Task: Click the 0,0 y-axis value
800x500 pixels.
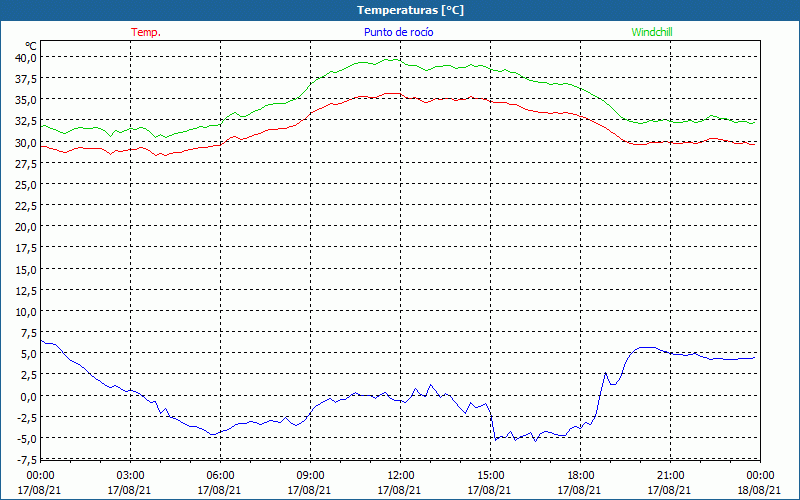Action: [28, 396]
